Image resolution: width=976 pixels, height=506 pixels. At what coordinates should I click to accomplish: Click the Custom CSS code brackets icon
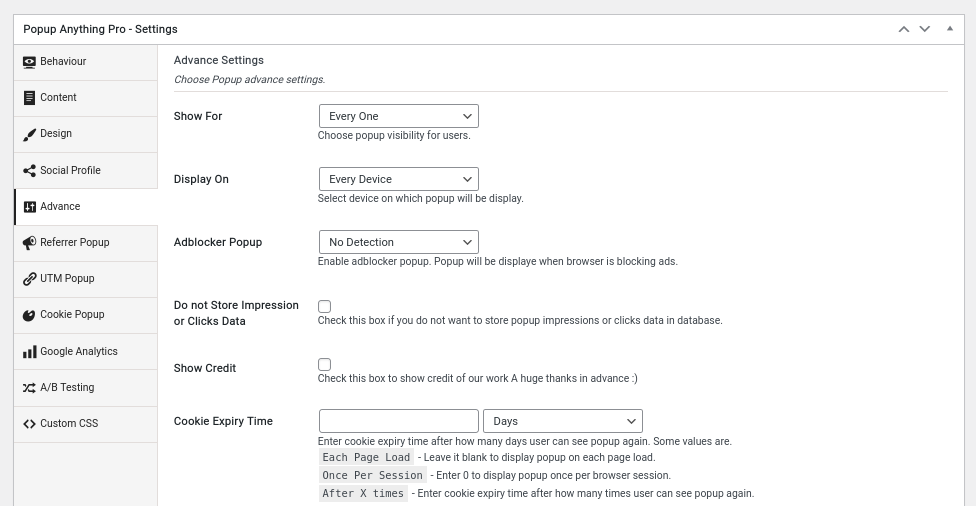29,424
